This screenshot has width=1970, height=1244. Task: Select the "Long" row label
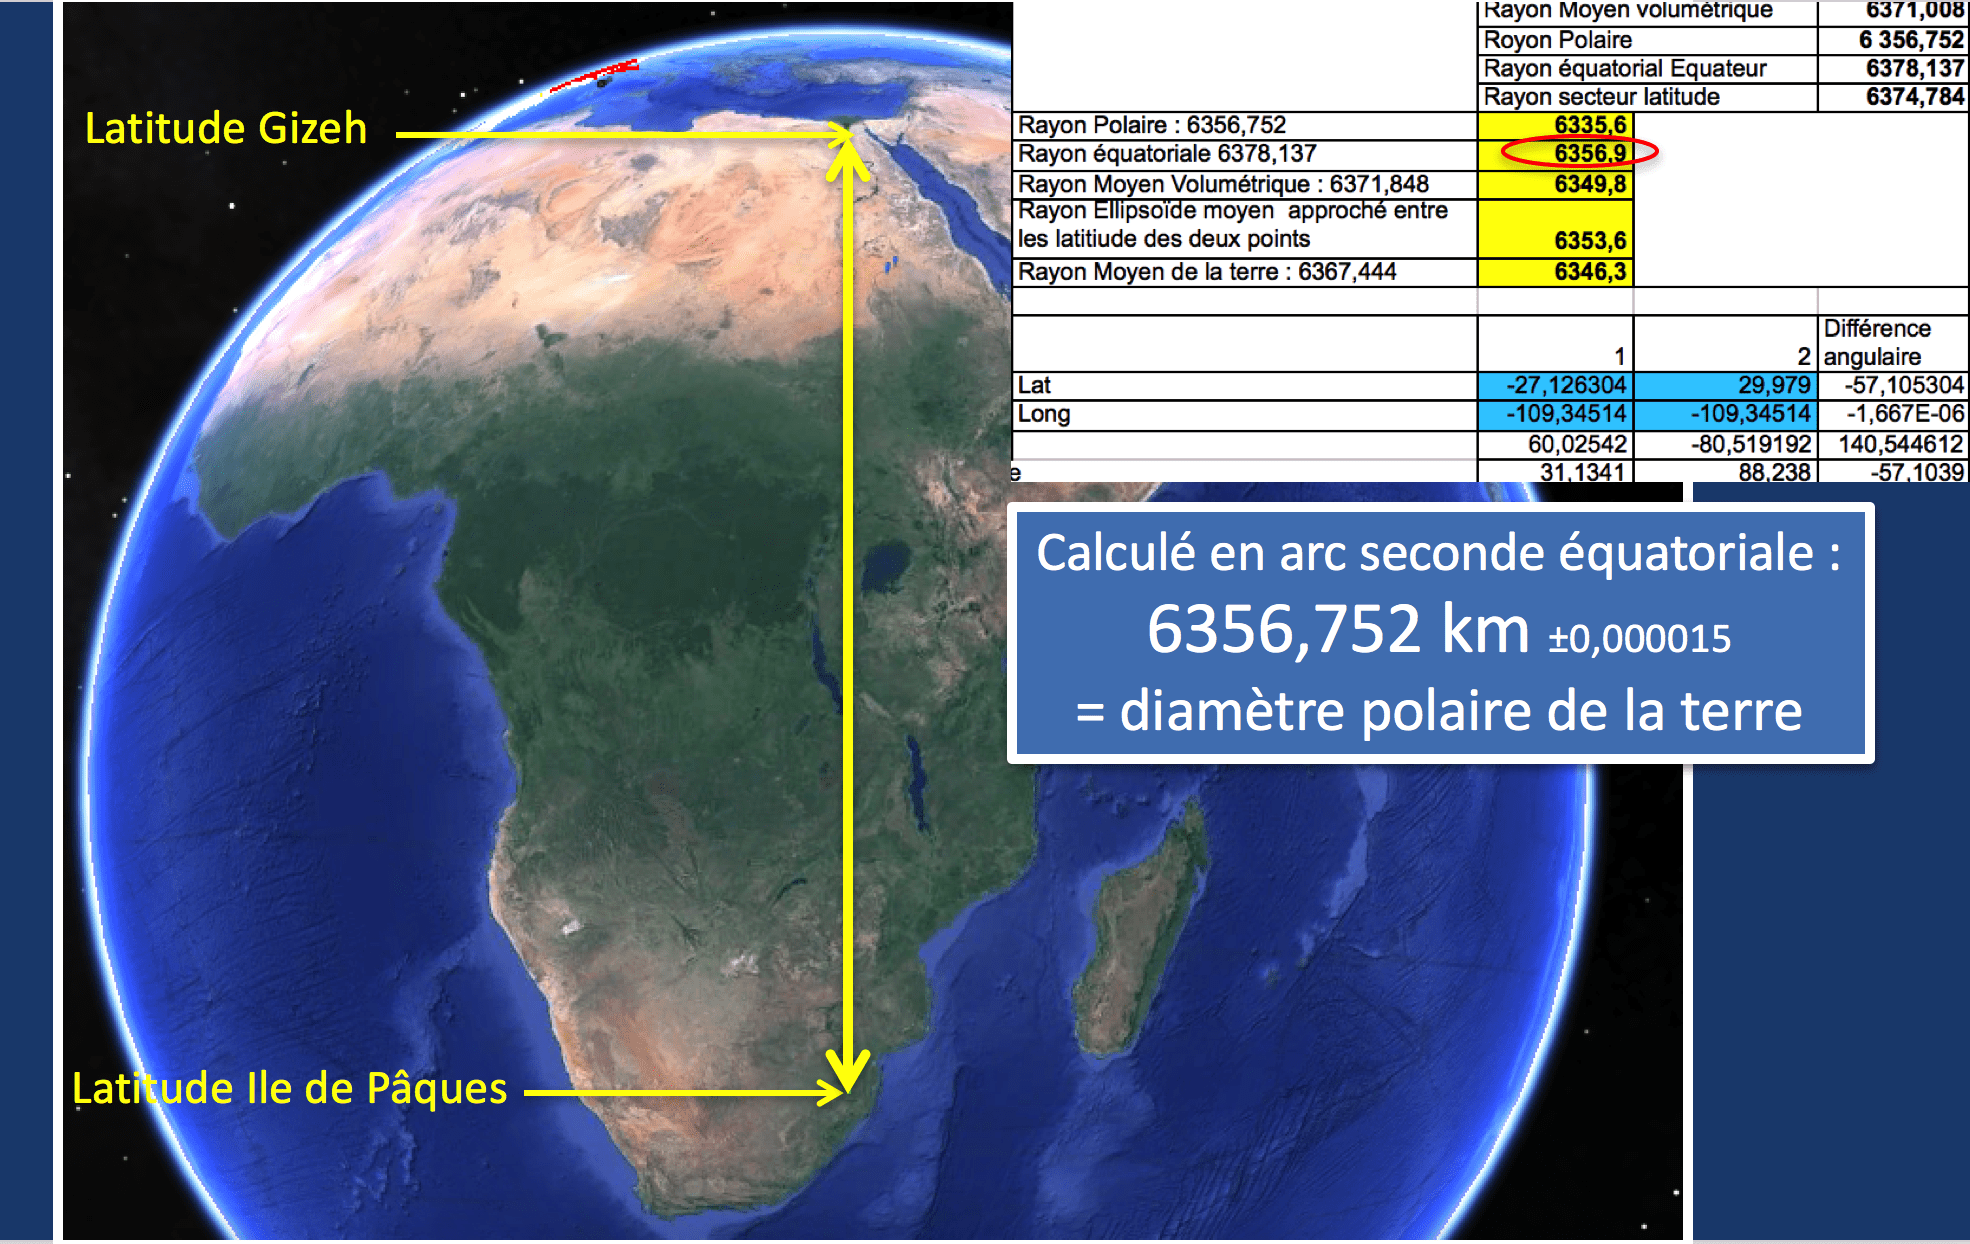point(1245,415)
